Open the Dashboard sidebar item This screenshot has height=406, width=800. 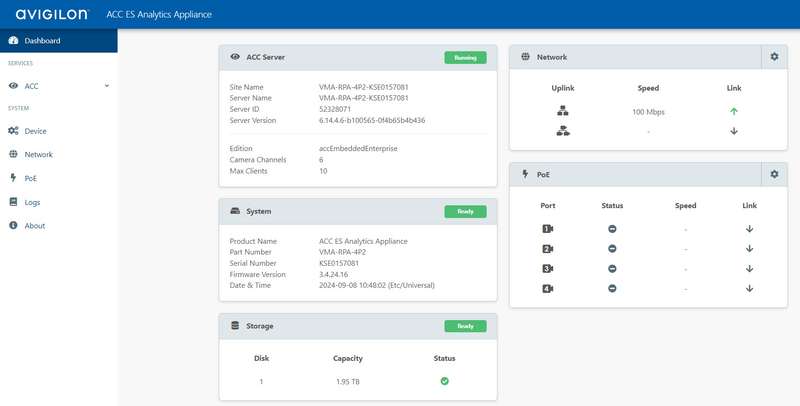(59, 41)
